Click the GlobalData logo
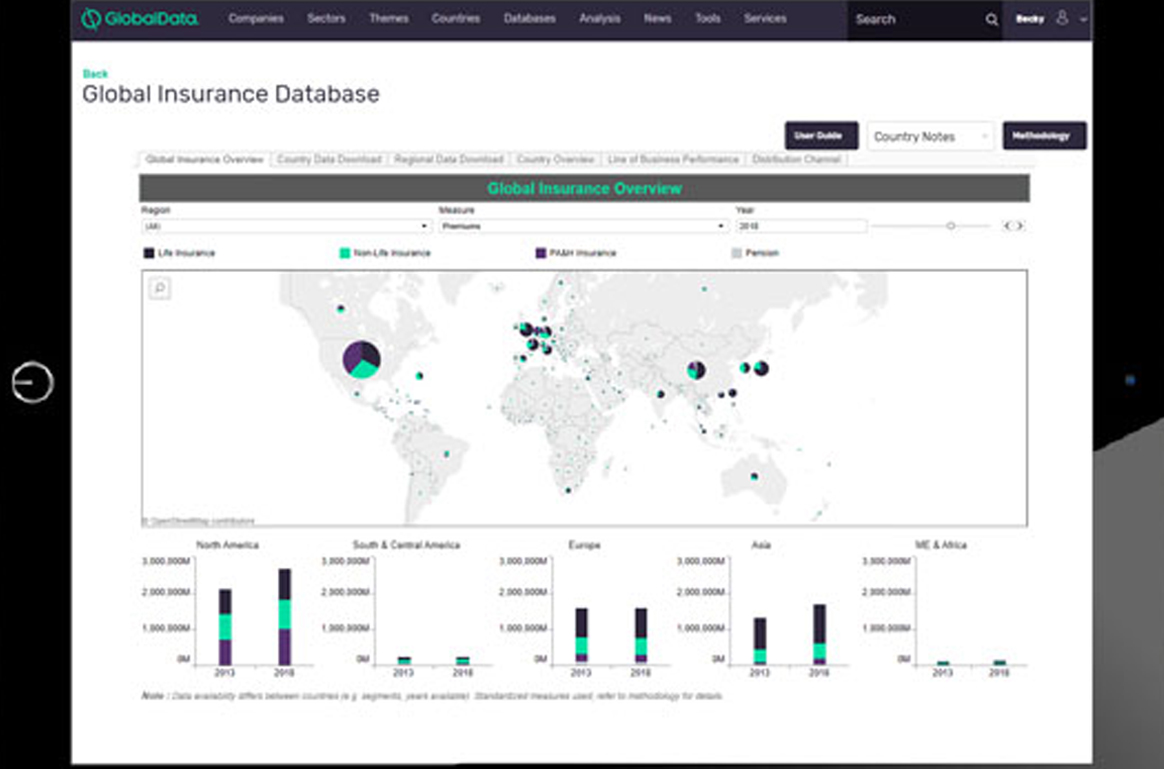Viewport: 1164px width, 769px height. pos(140,19)
